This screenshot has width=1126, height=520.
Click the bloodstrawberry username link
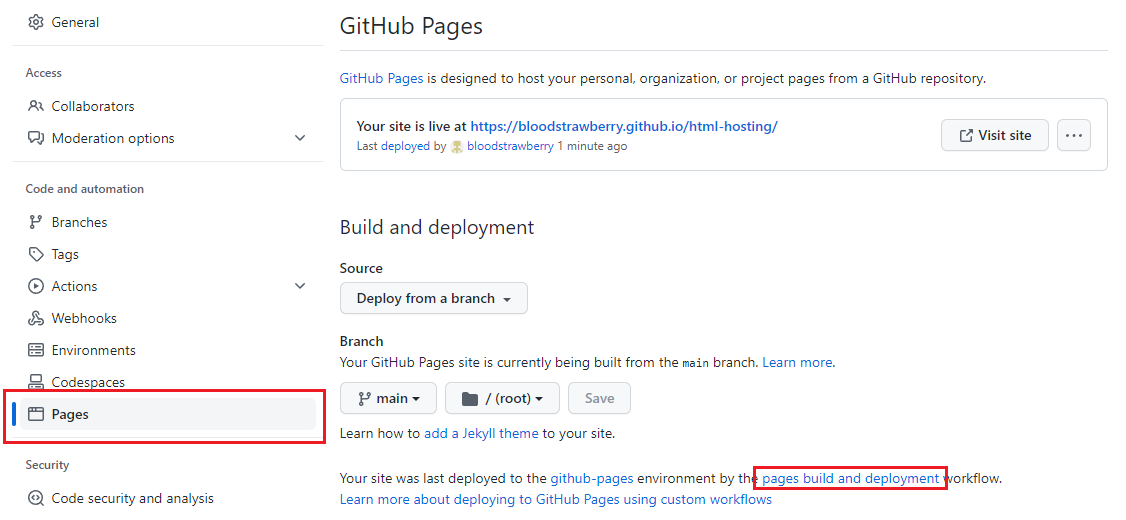[x=510, y=146]
